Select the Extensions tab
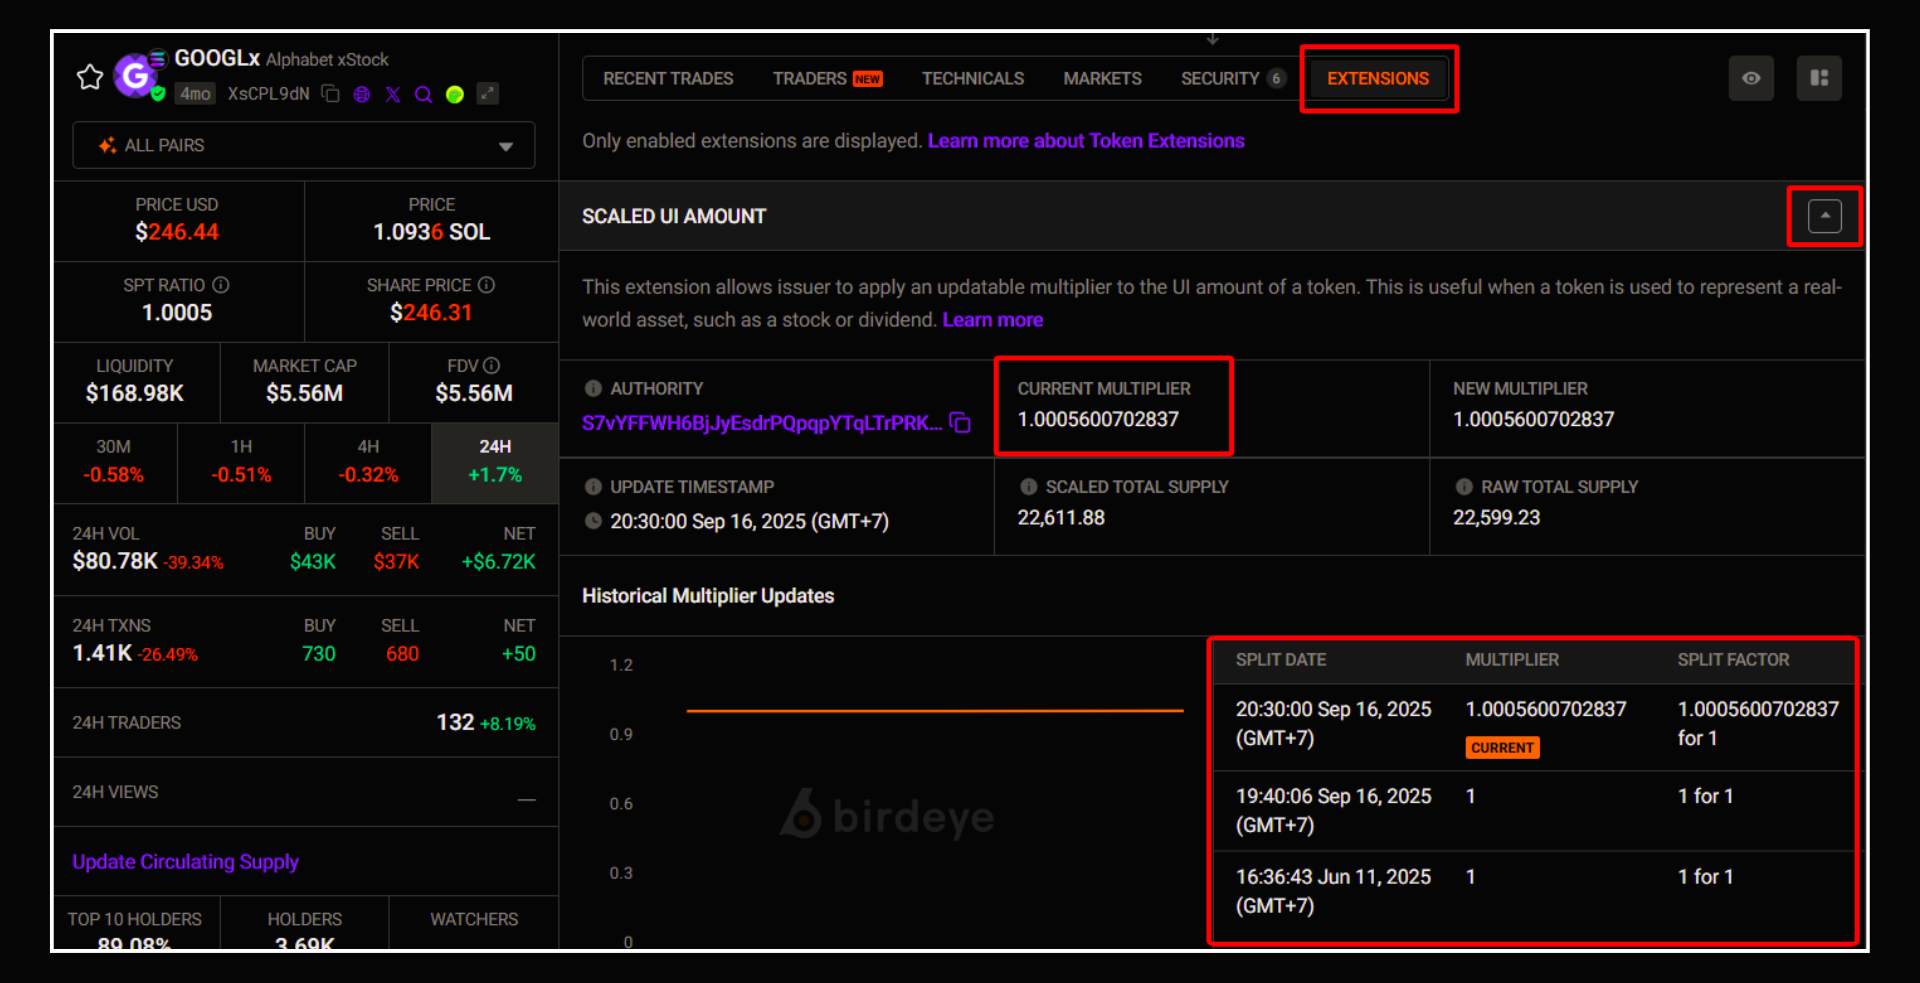Viewport: 1920px width, 983px height. (1378, 79)
